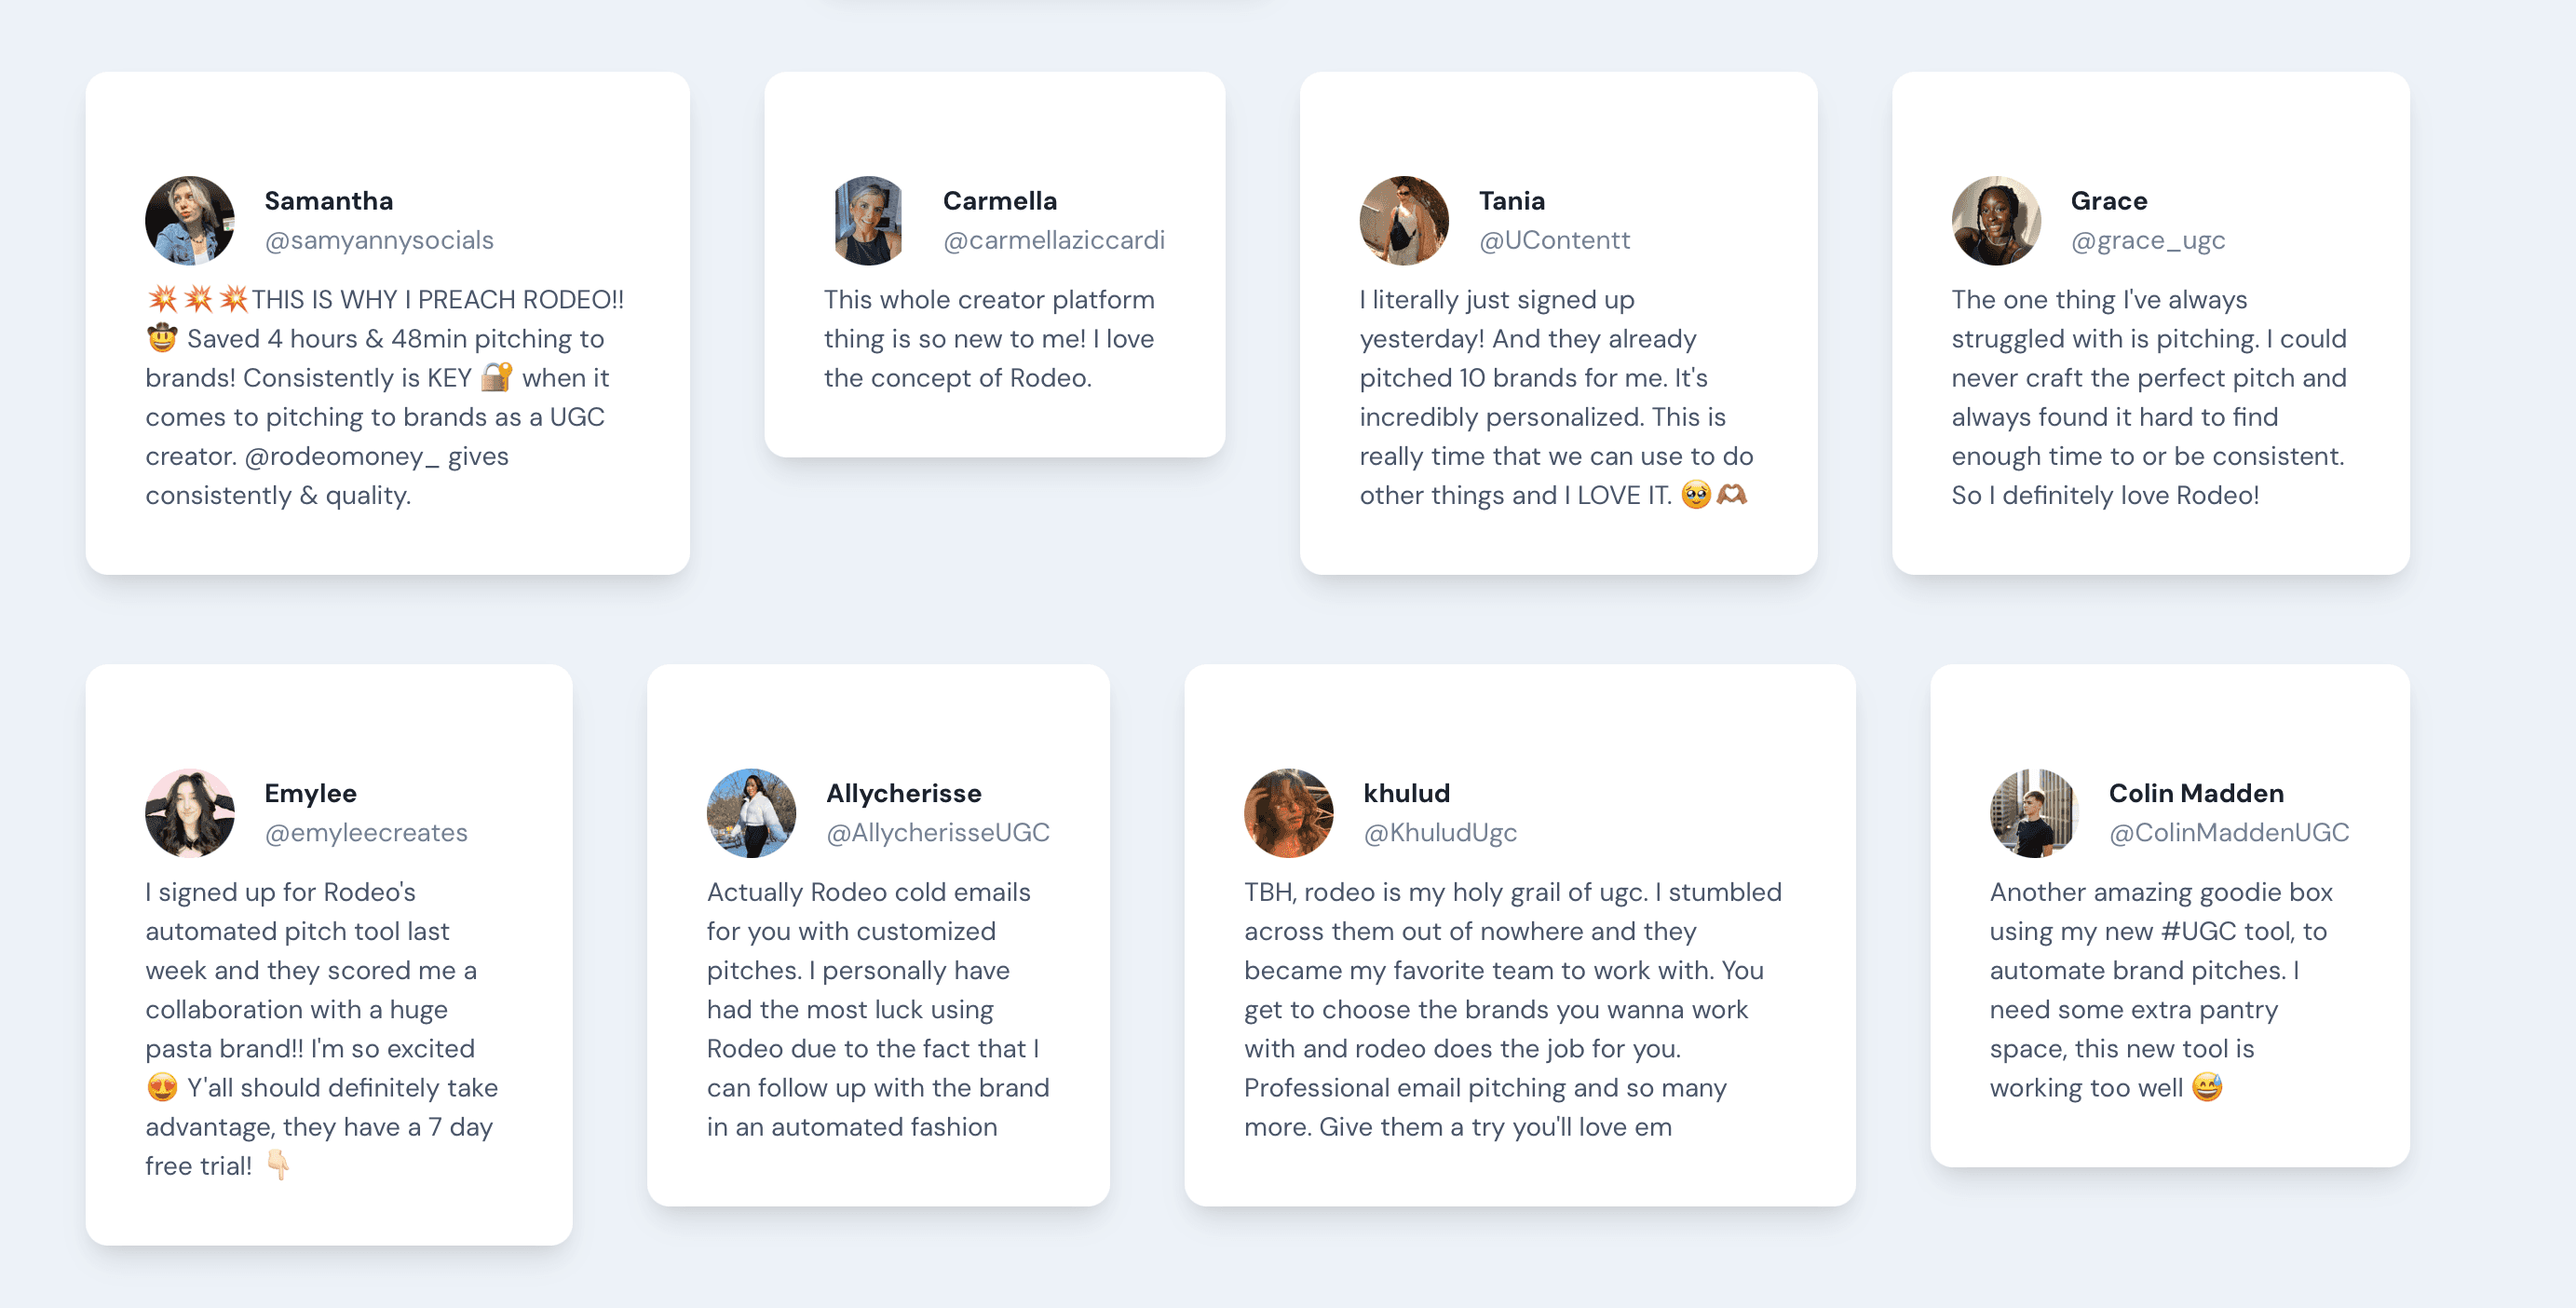2576x1308 pixels.
Task: Click the @grace_ugc handle
Action: coord(2147,241)
